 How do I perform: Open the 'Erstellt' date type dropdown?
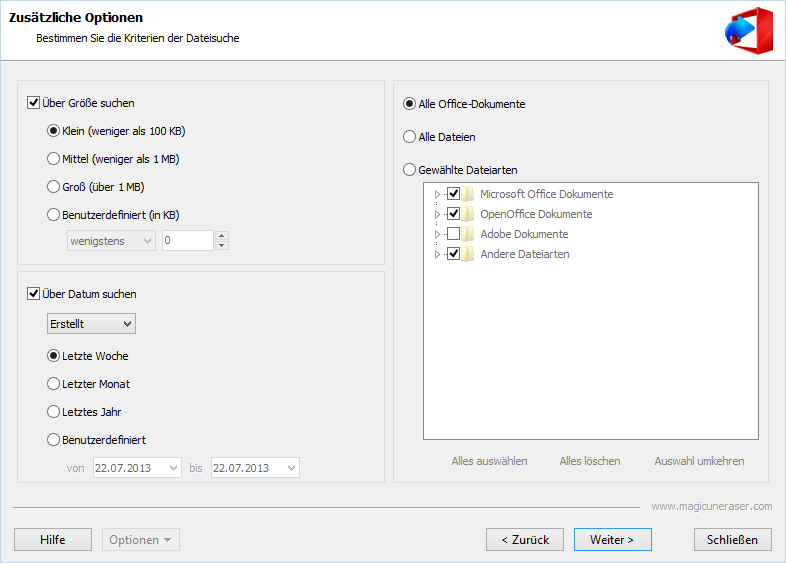click(91, 324)
